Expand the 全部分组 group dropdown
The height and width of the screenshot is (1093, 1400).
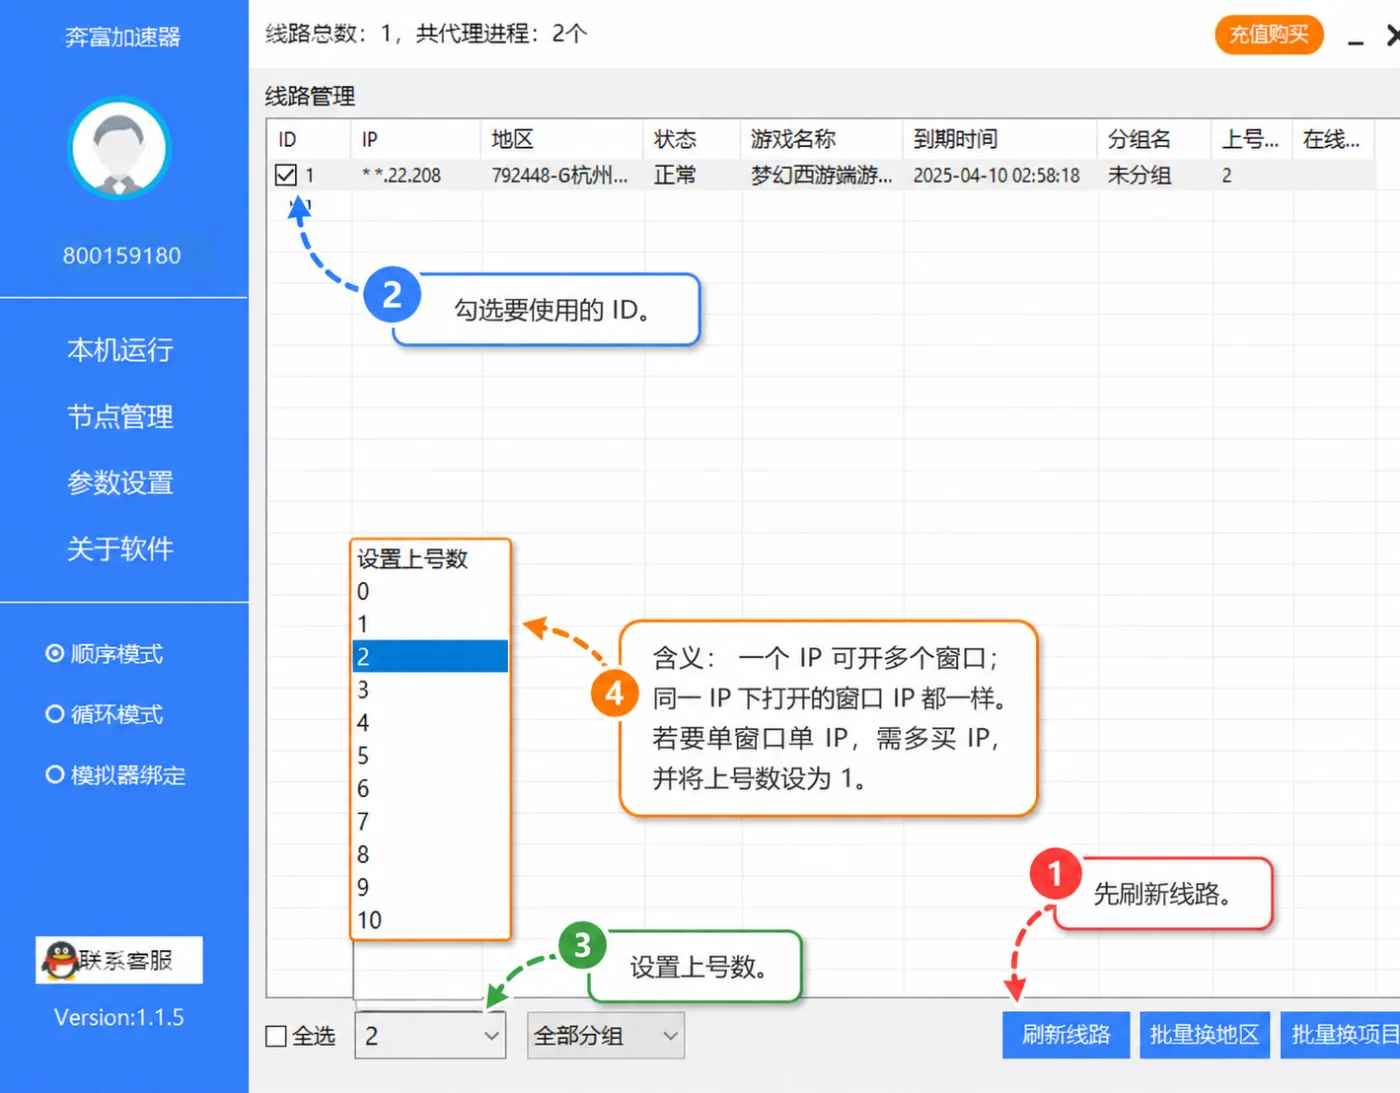(606, 1036)
